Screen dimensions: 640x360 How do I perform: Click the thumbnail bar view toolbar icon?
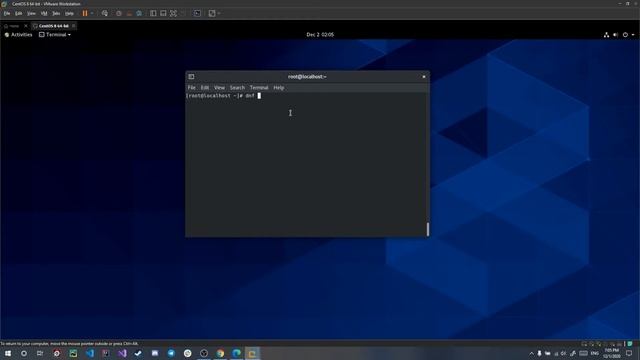click(x=163, y=13)
